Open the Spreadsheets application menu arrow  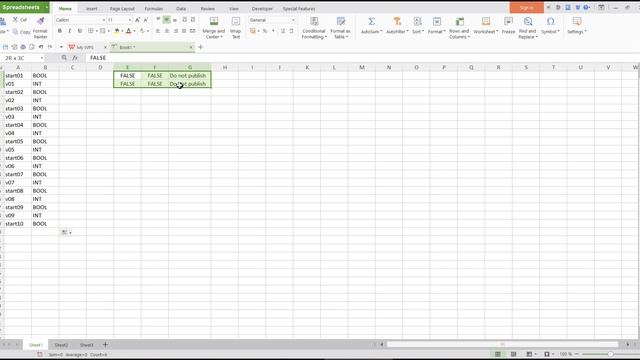[x=46, y=7]
